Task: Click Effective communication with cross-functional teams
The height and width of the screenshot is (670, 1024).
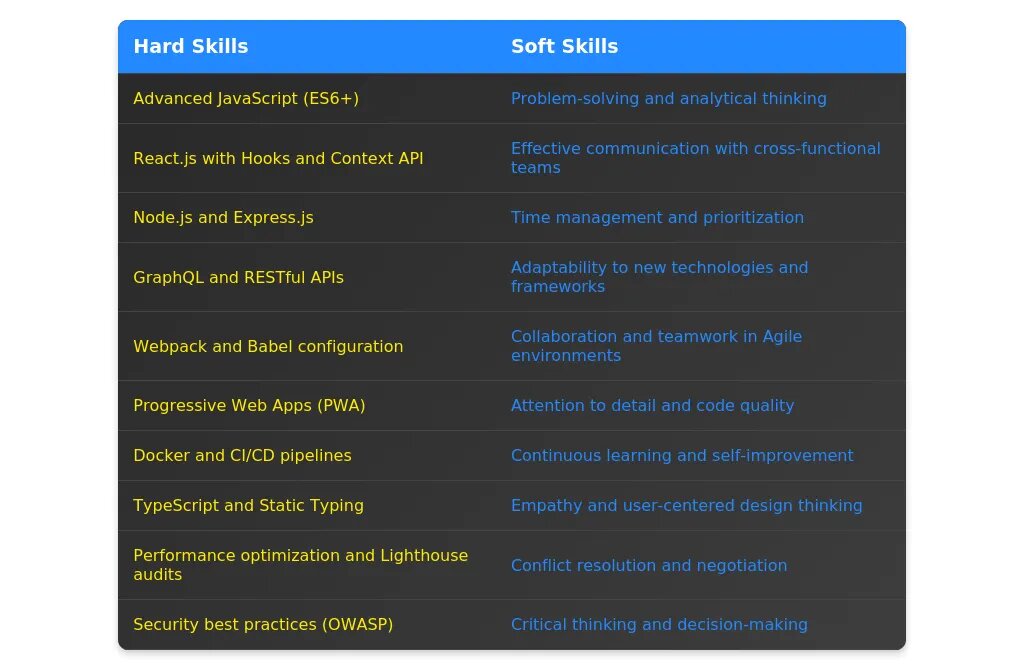Action: click(696, 158)
